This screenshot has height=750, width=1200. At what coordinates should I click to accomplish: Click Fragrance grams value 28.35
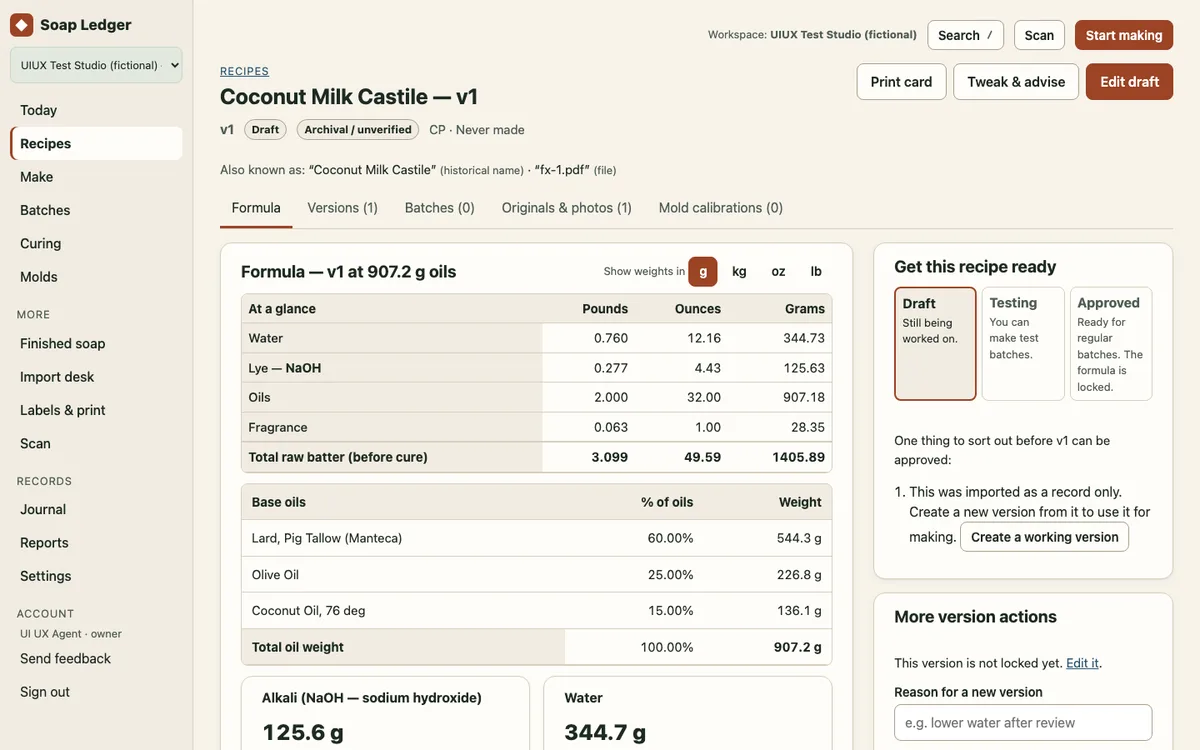[808, 427]
